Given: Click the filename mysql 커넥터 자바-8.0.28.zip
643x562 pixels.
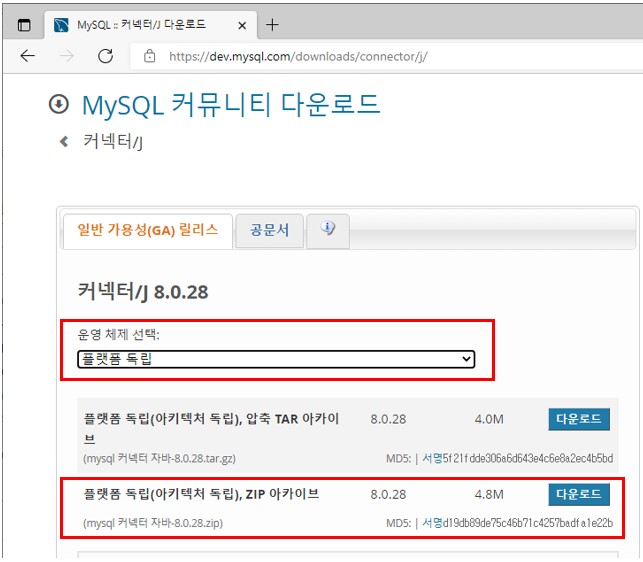Looking at the screenshot, I should pos(153,523).
